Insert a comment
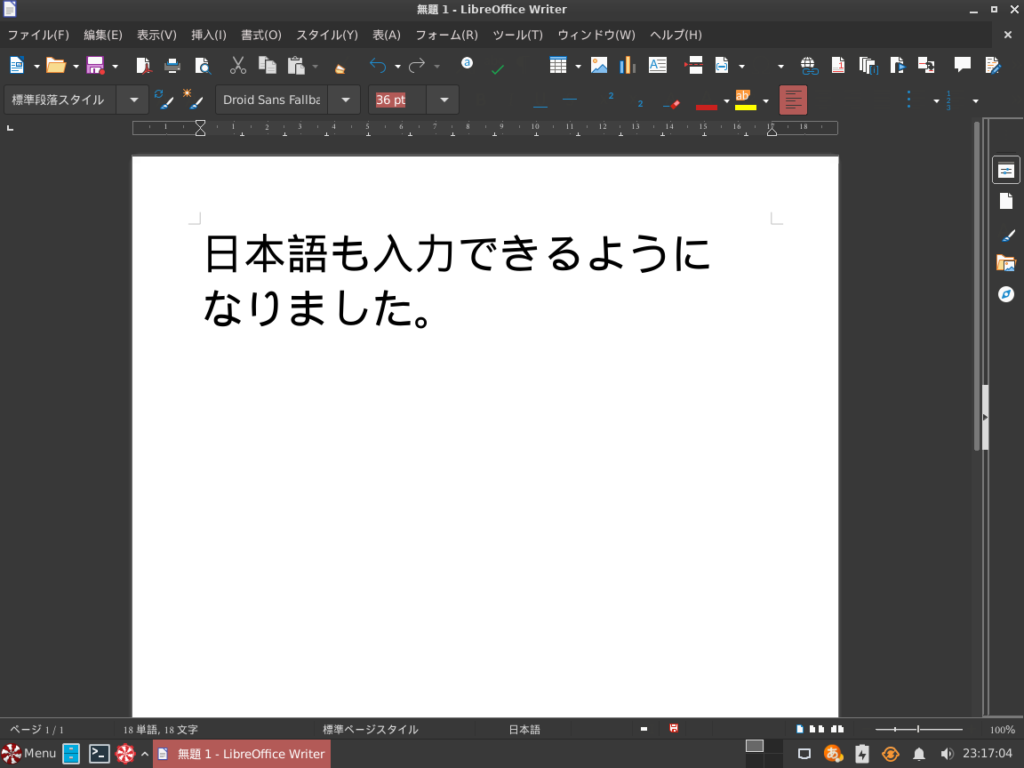The height and width of the screenshot is (768, 1024). [961, 66]
